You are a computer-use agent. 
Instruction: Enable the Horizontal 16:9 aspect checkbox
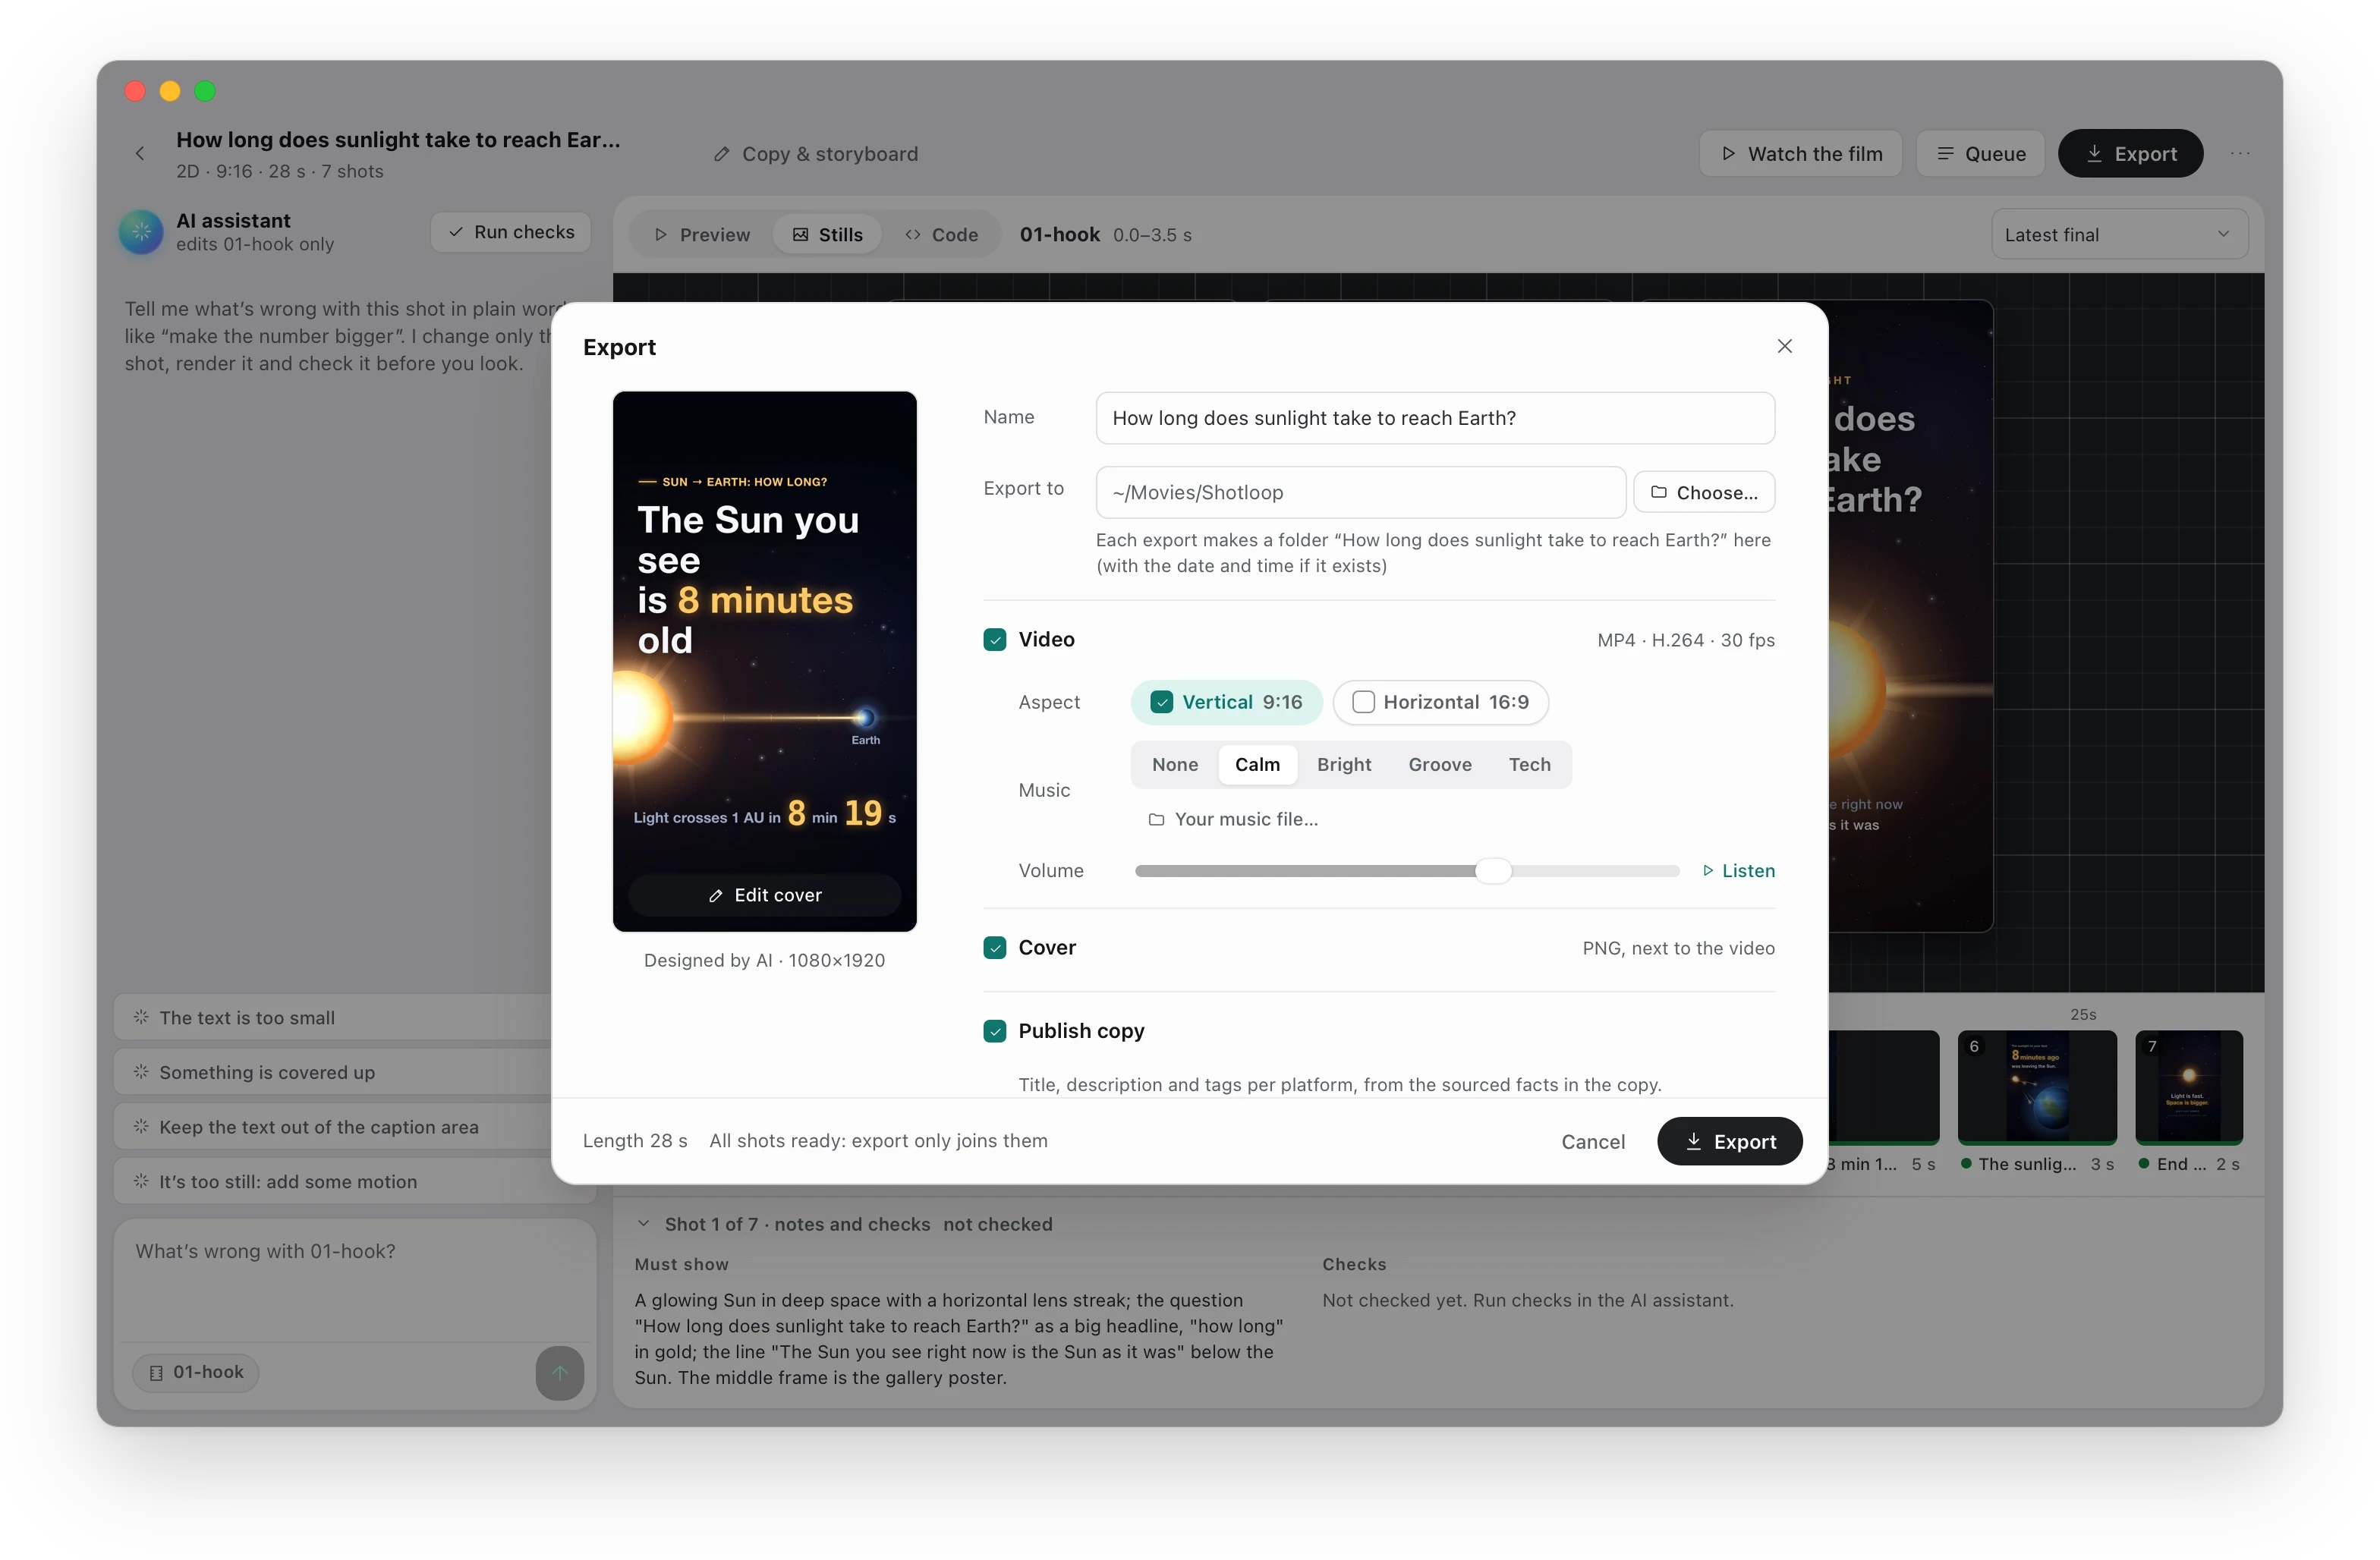click(1363, 702)
